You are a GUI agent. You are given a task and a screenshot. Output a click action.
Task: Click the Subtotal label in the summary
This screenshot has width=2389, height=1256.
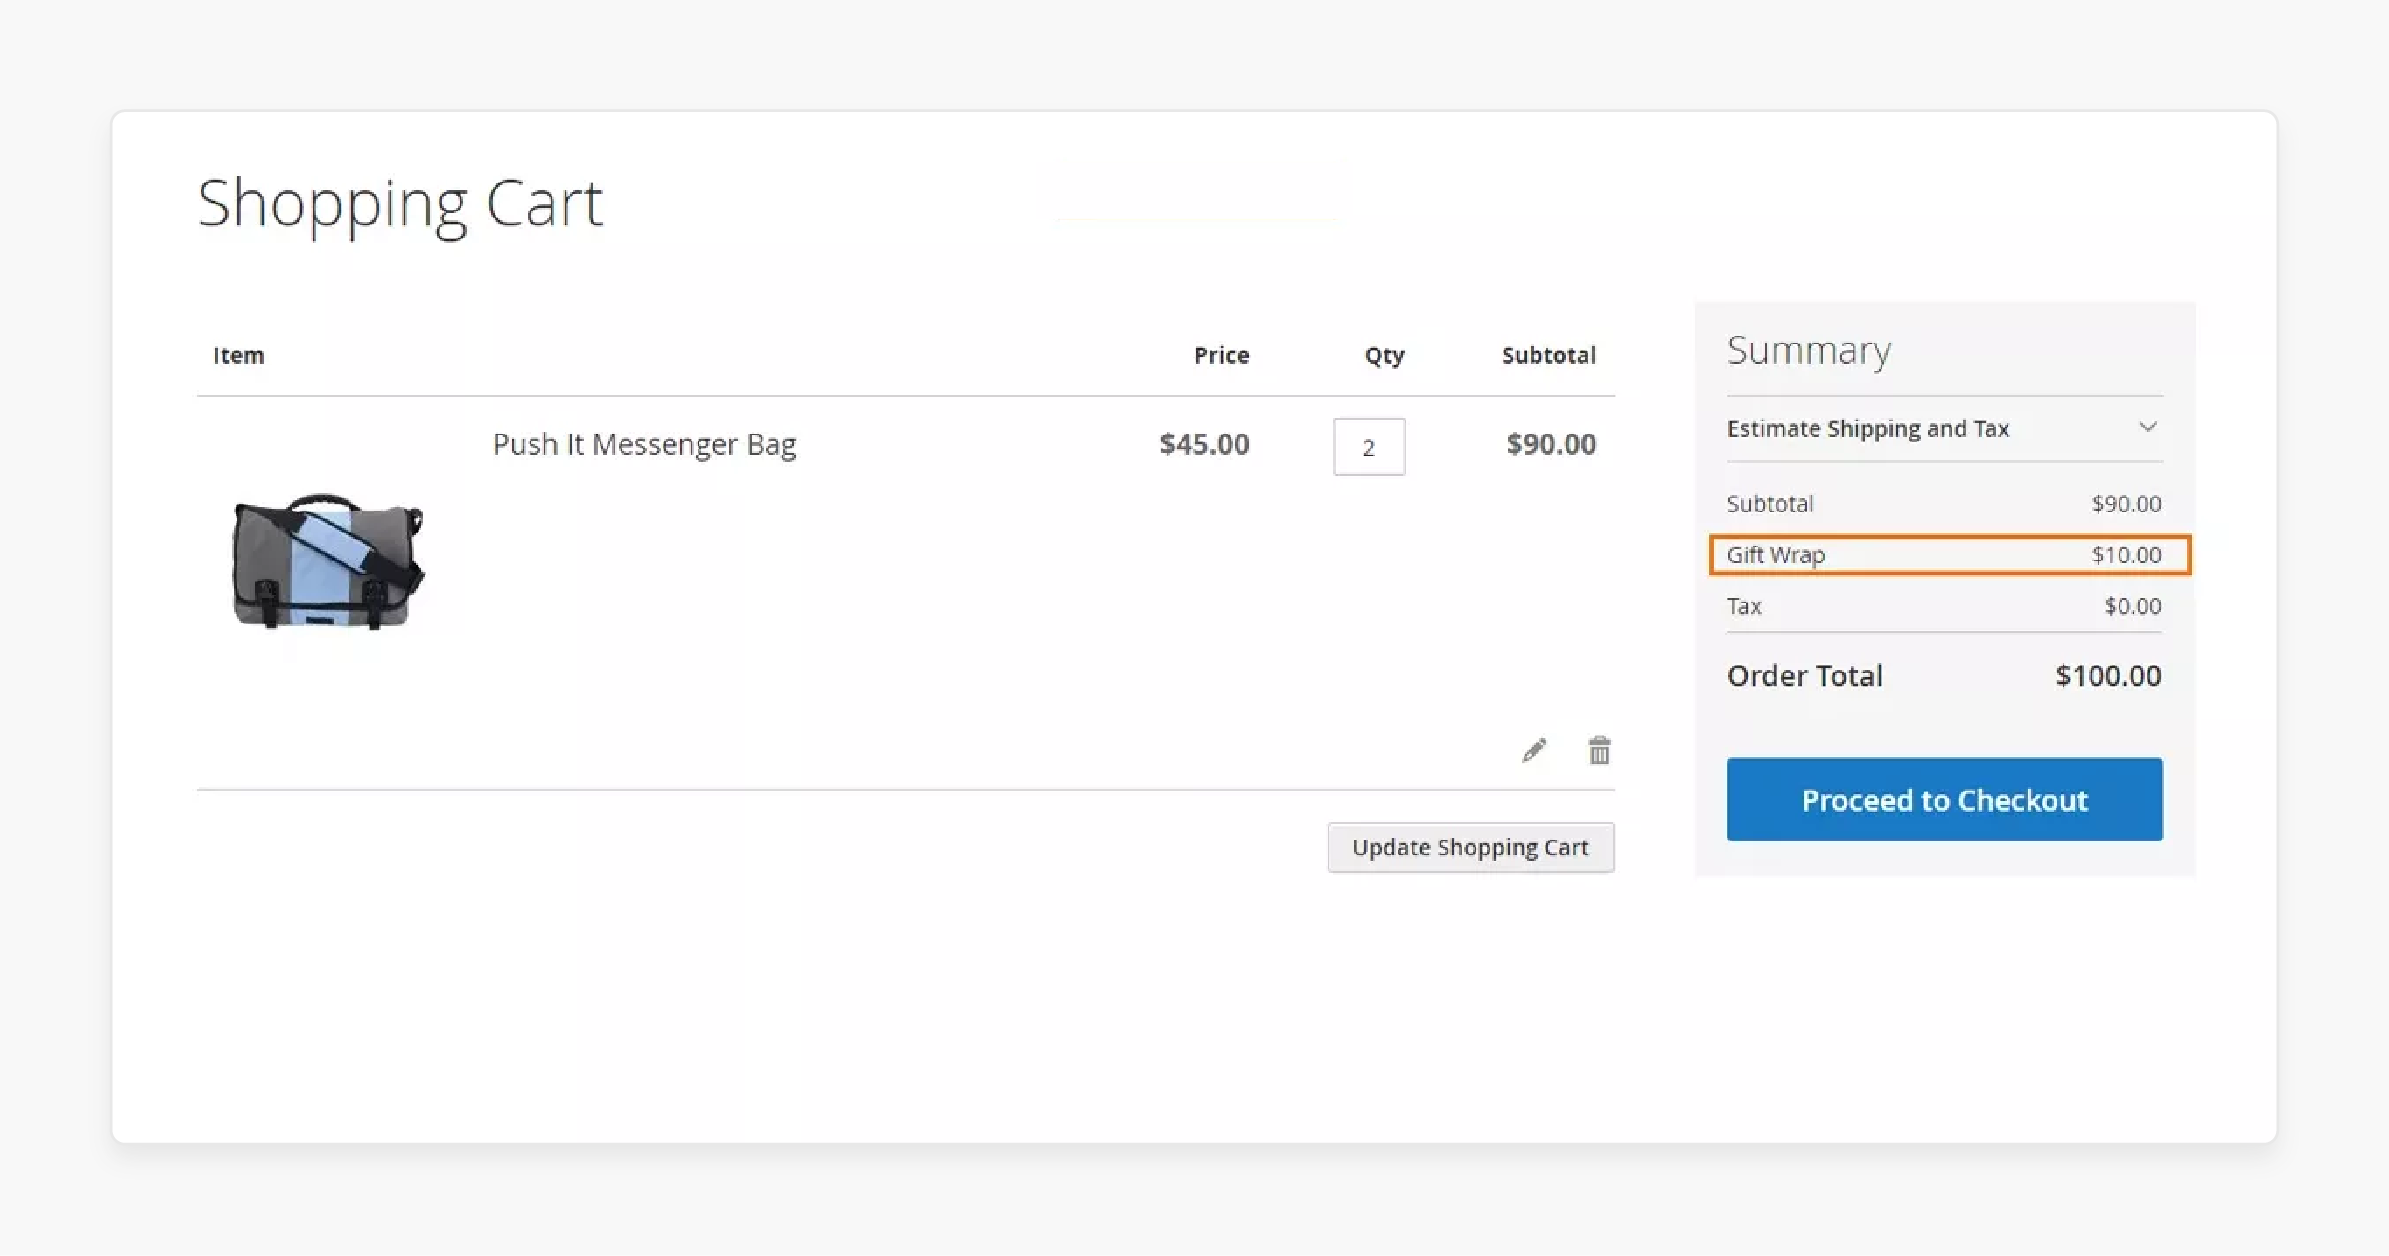(x=1770, y=504)
